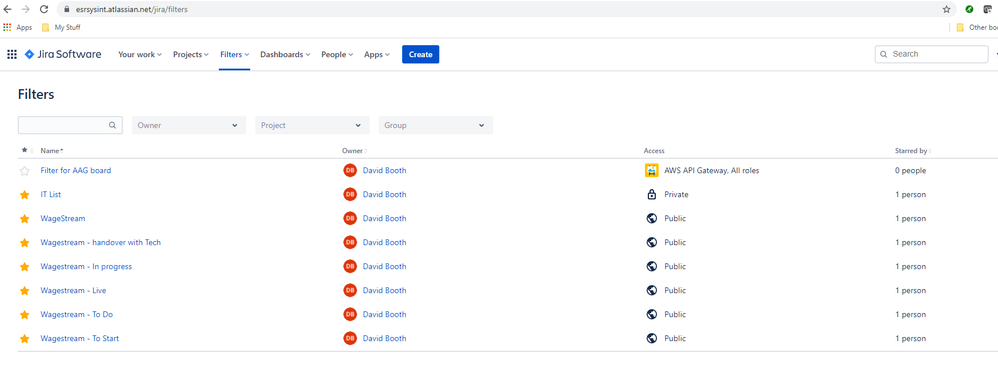The width and height of the screenshot is (998, 368).
Task: Unstar Wagestream - handover with Tech
Action: [x=25, y=243]
